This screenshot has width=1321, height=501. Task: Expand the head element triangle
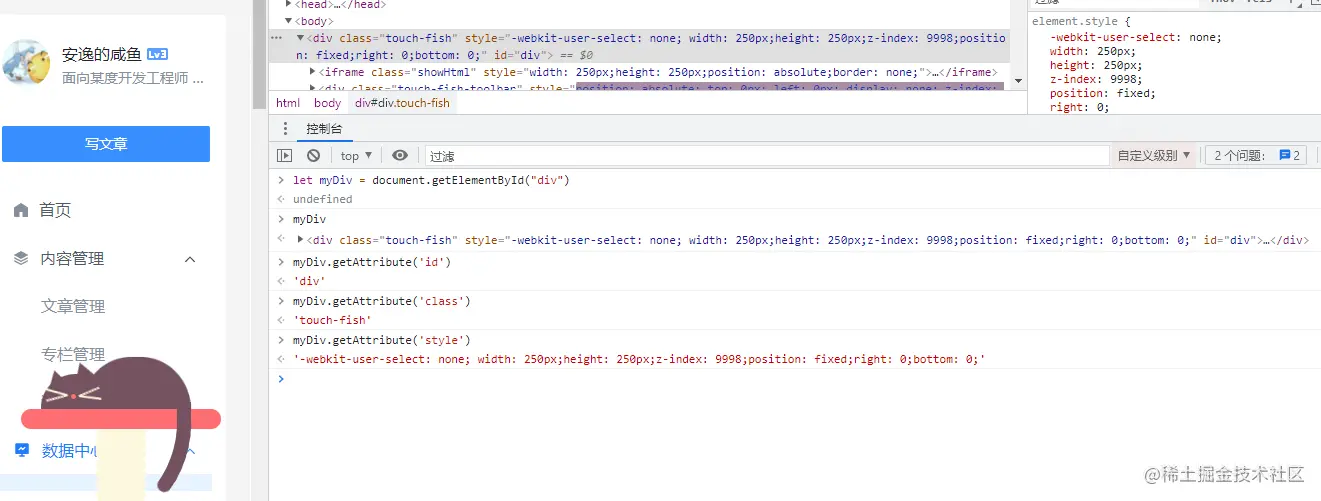click(x=289, y=5)
